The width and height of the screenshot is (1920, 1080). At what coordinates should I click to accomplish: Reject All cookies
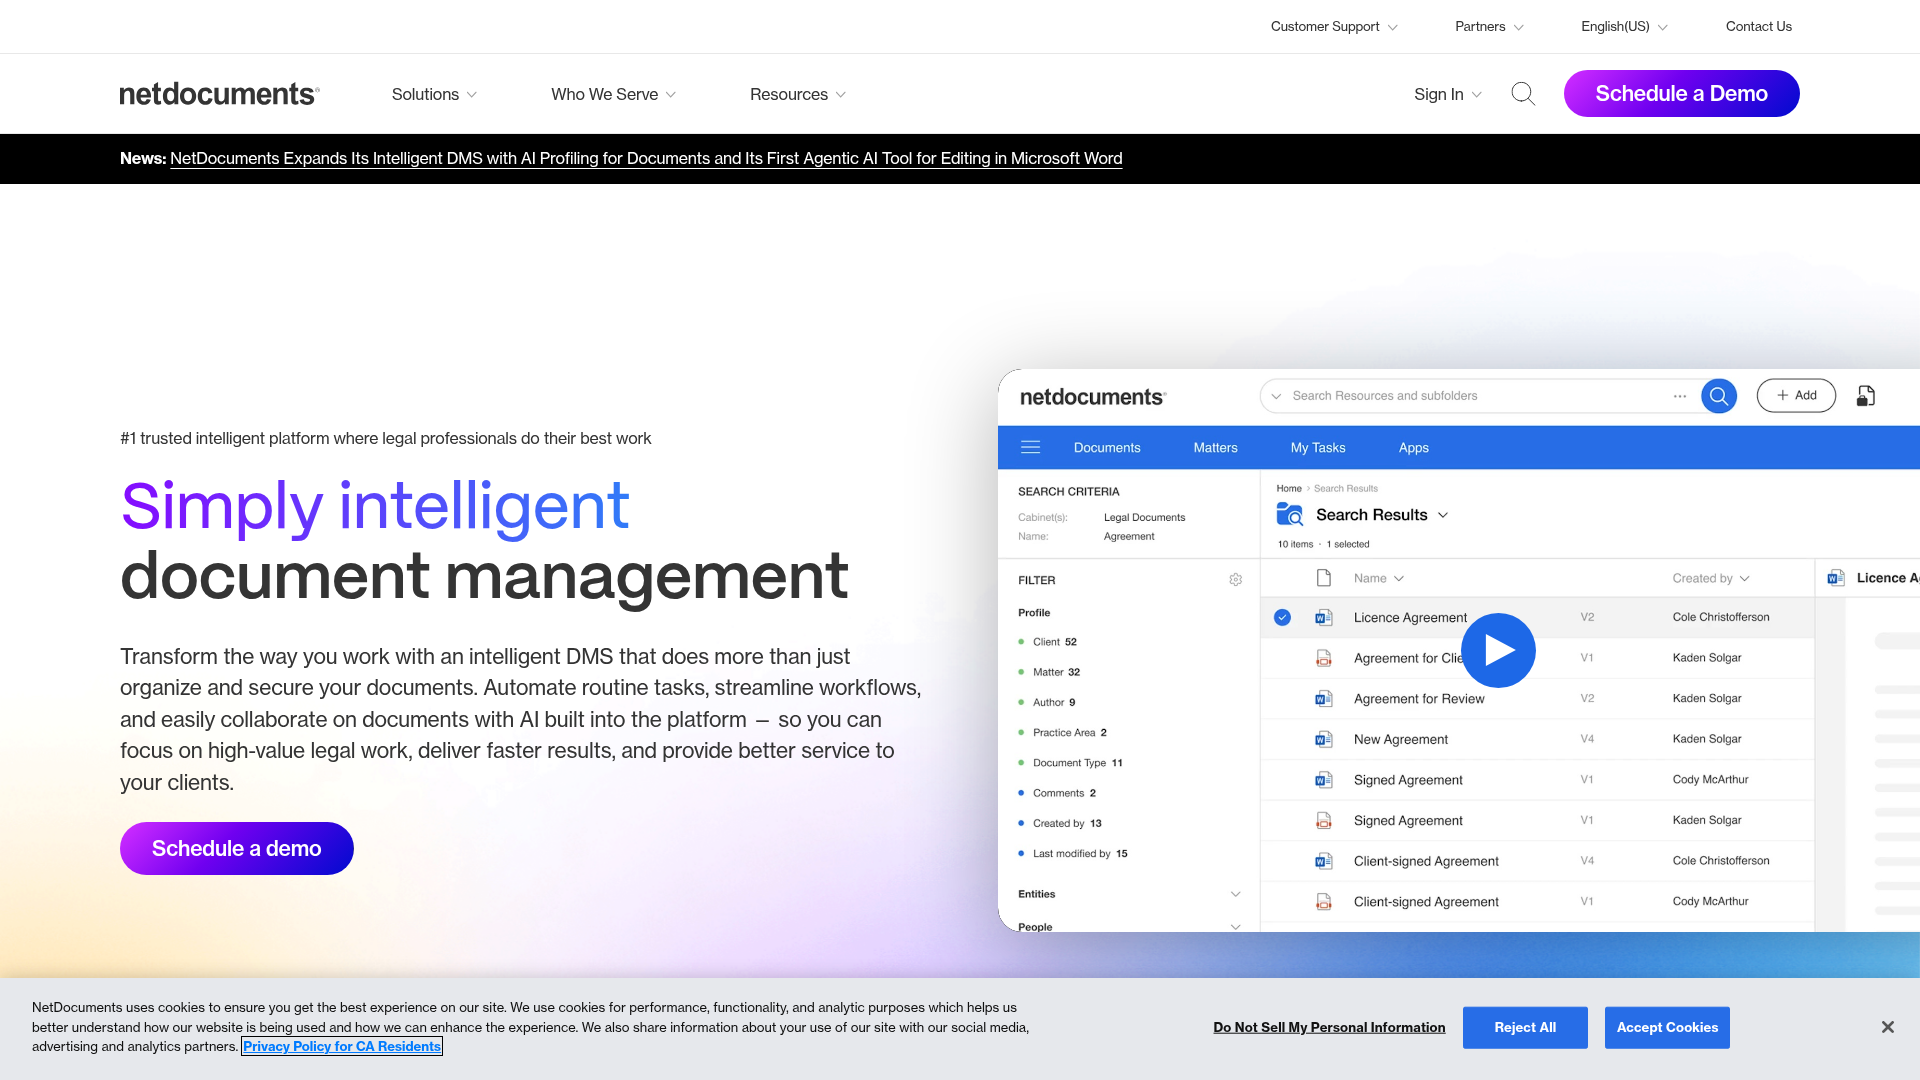1524,1027
